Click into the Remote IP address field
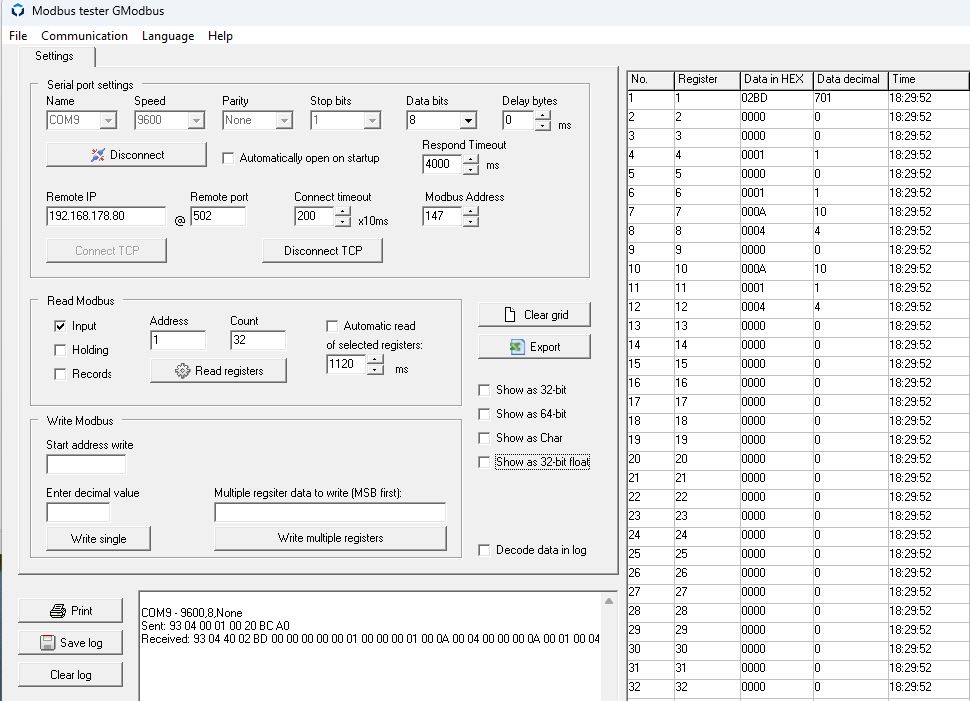The image size is (970, 701). (x=106, y=216)
